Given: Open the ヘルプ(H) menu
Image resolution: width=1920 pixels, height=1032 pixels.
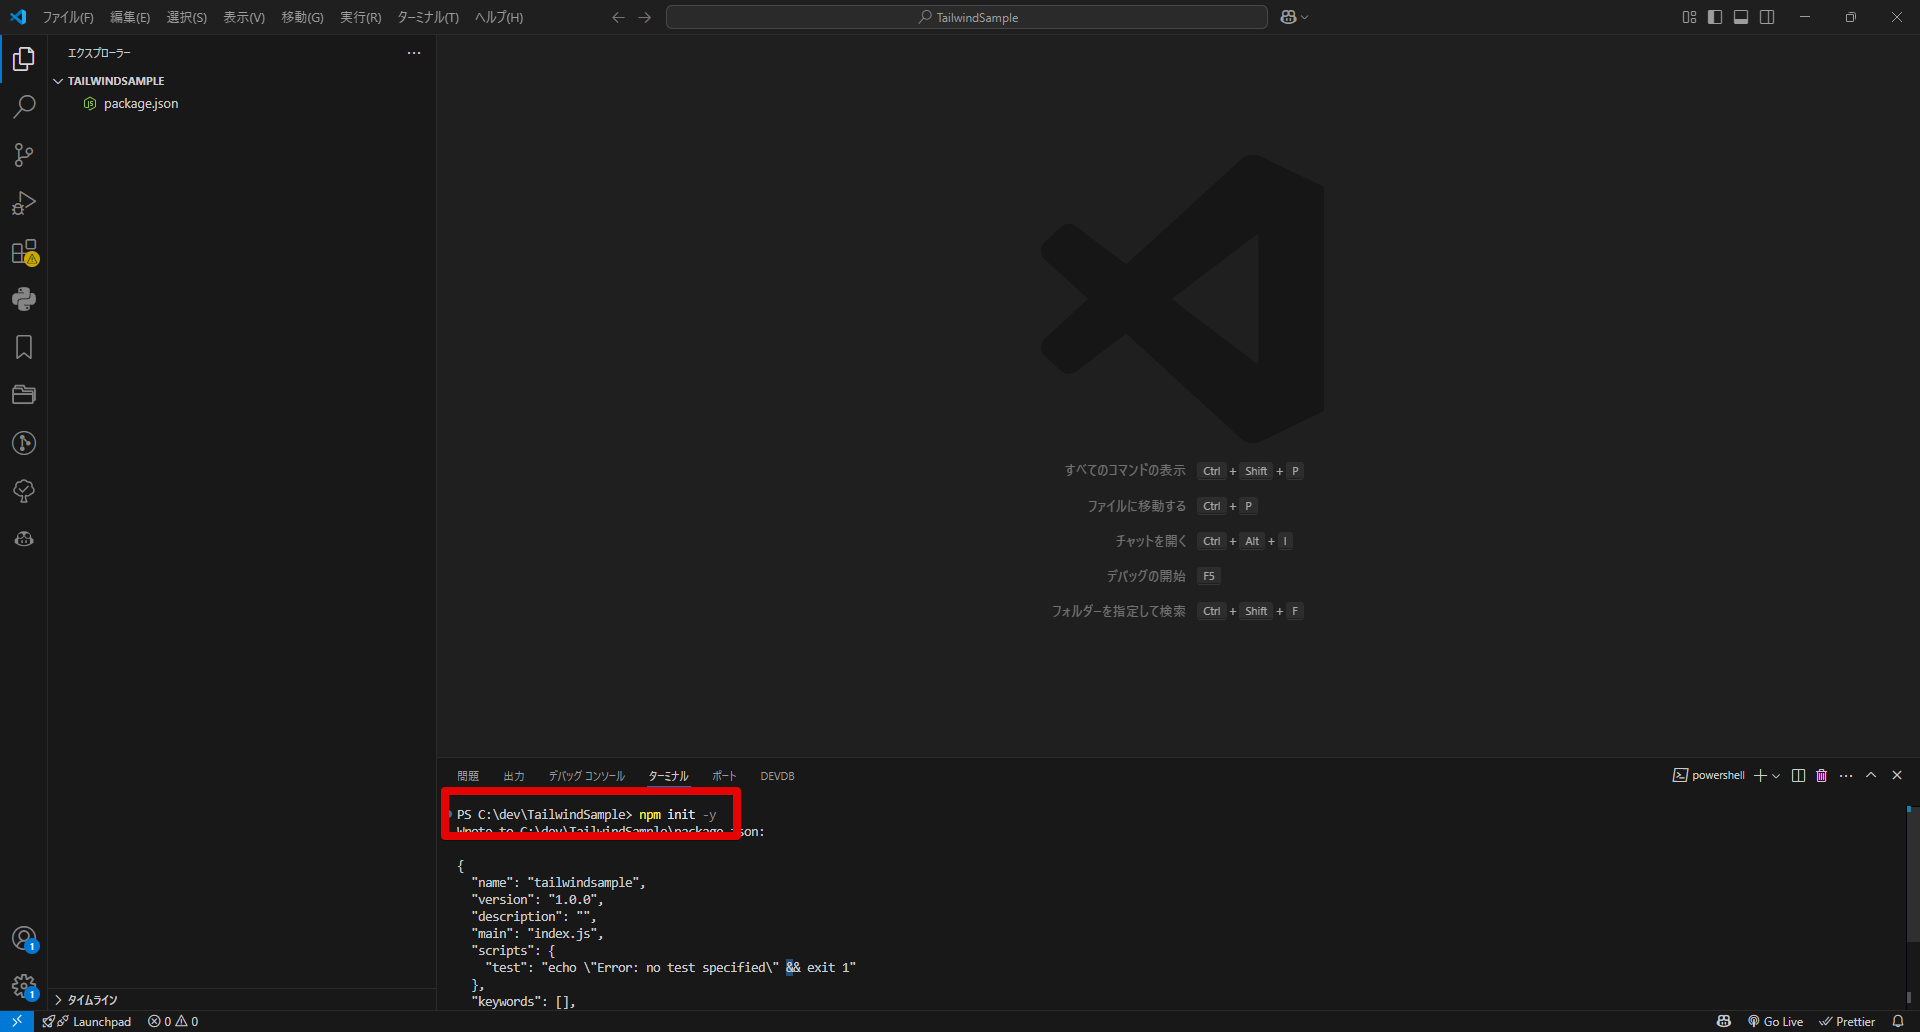Looking at the screenshot, I should coord(499,17).
